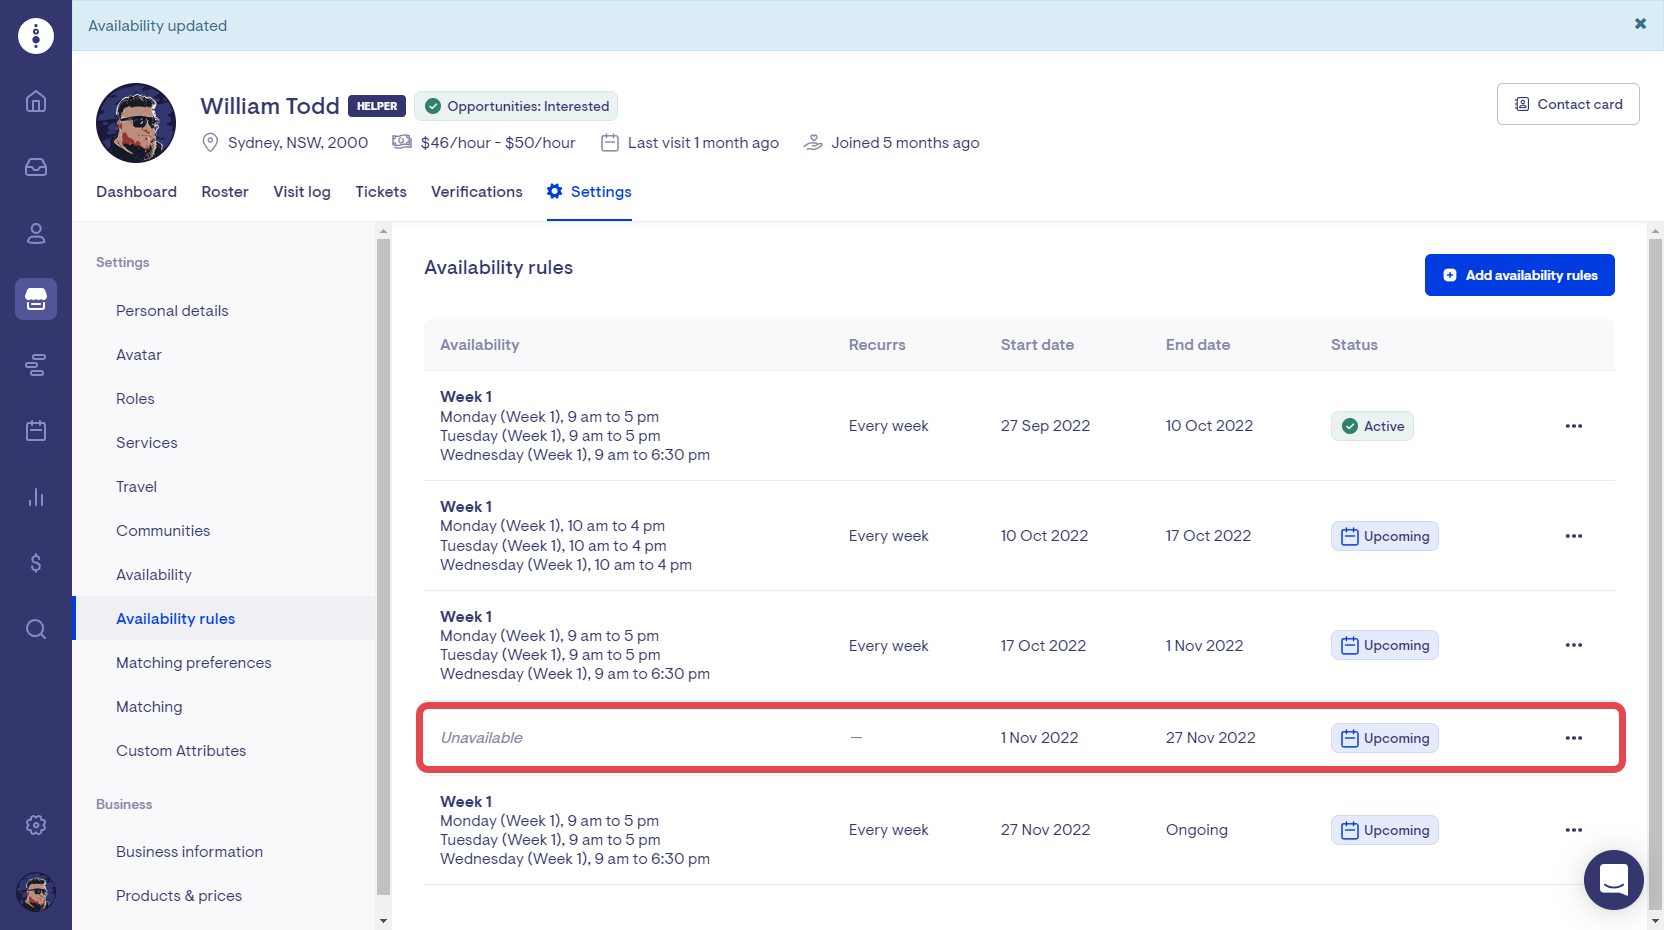The image size is (1664, 930).
Task: Open the Contact card
Action: pyautogui.click(x=1567, y=104)
